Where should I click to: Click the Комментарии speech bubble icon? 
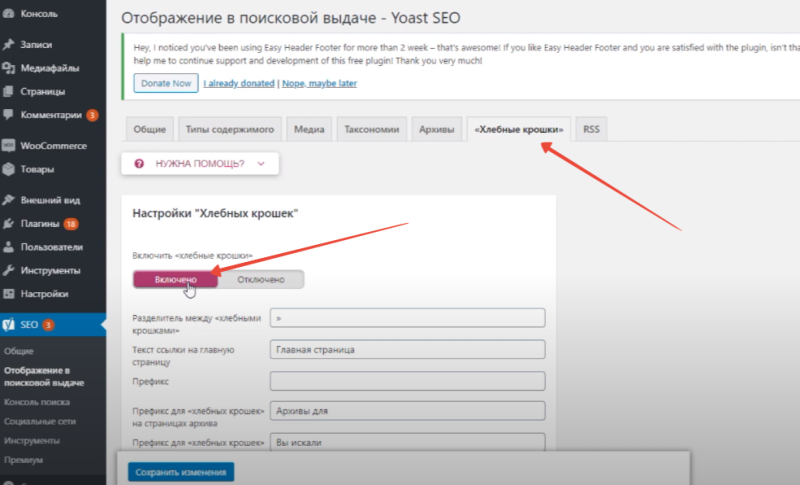[8, 115]
